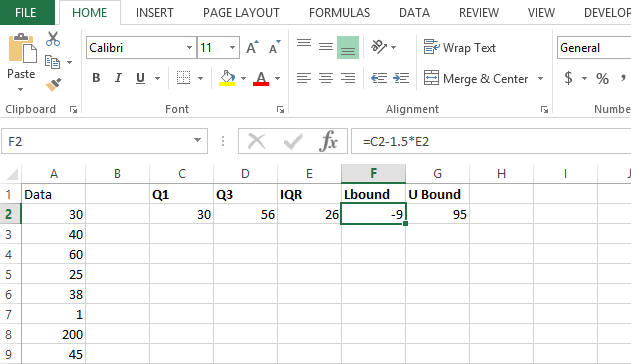
Task: Click the Increase Font Size icon
Action: pos(253,47)
